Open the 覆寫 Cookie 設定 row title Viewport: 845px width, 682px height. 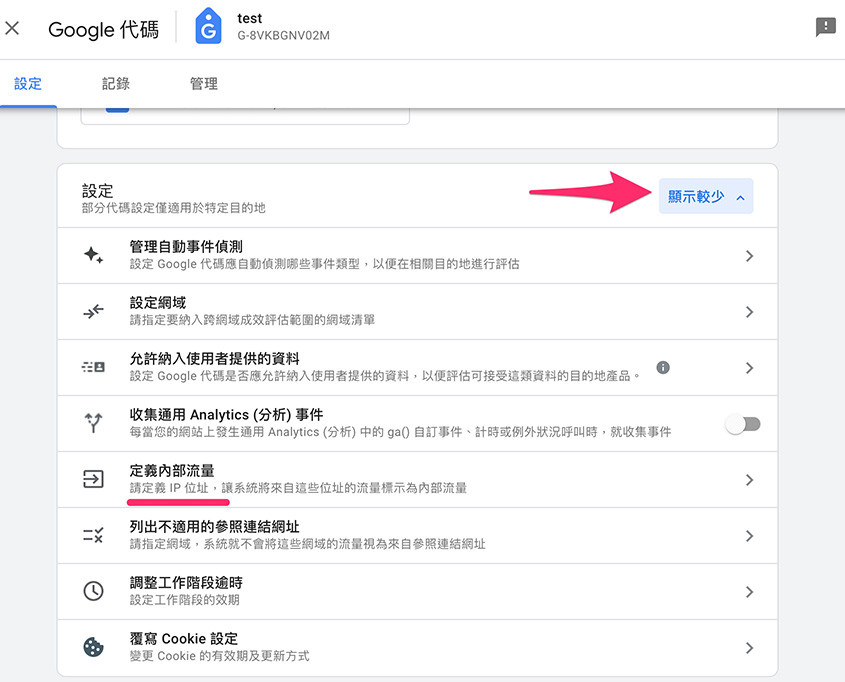tap(184, 639)
